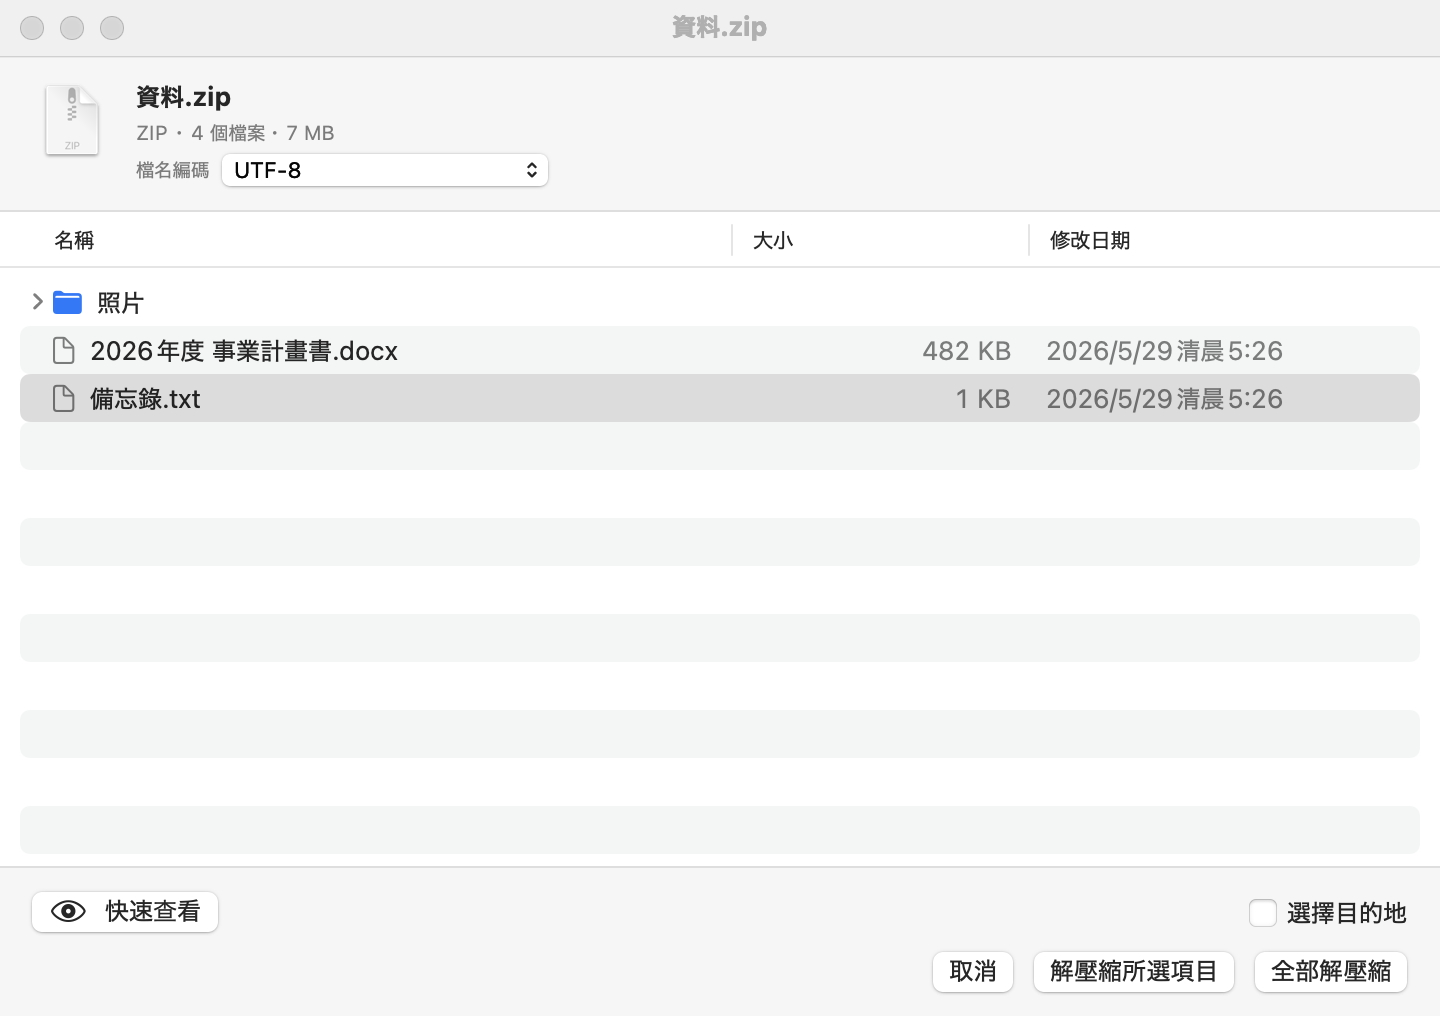Click the 選擇目的地 label text

point(1347,913)
